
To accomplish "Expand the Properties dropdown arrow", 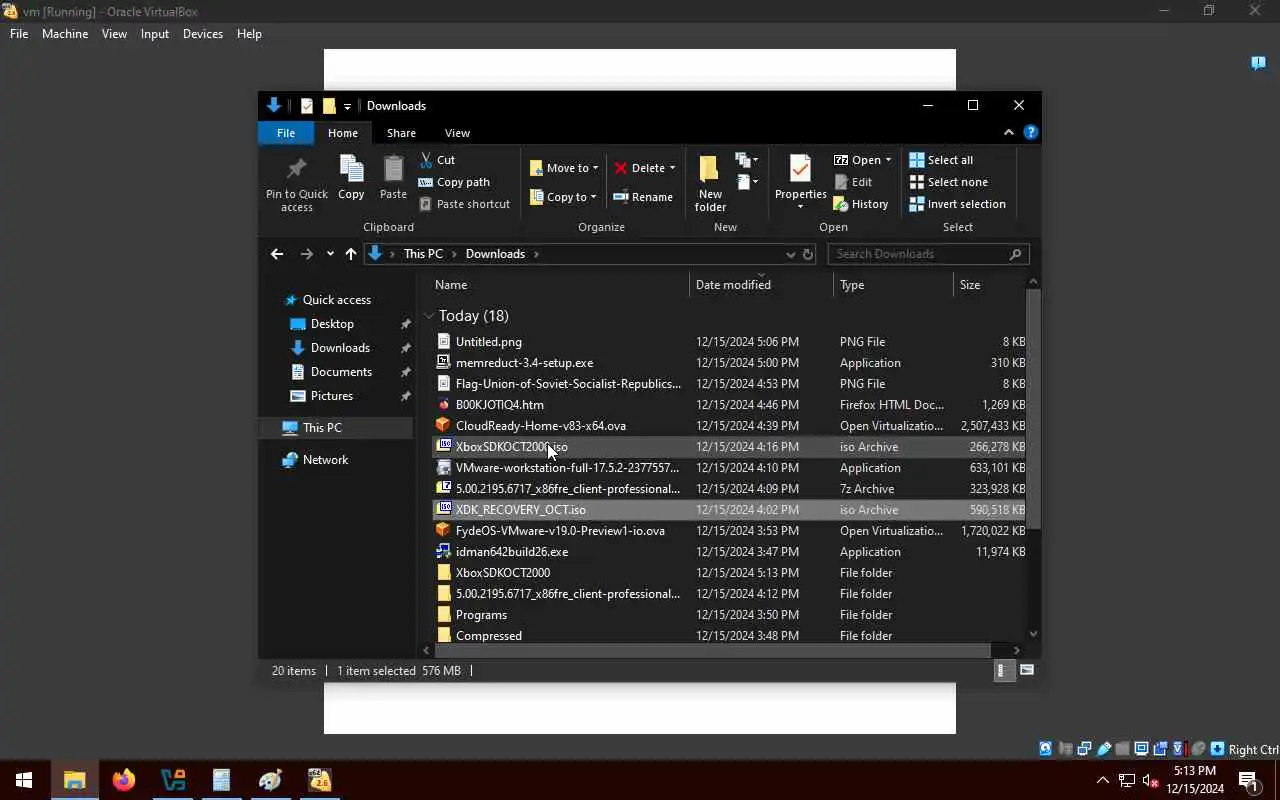I will click(800, 207).
